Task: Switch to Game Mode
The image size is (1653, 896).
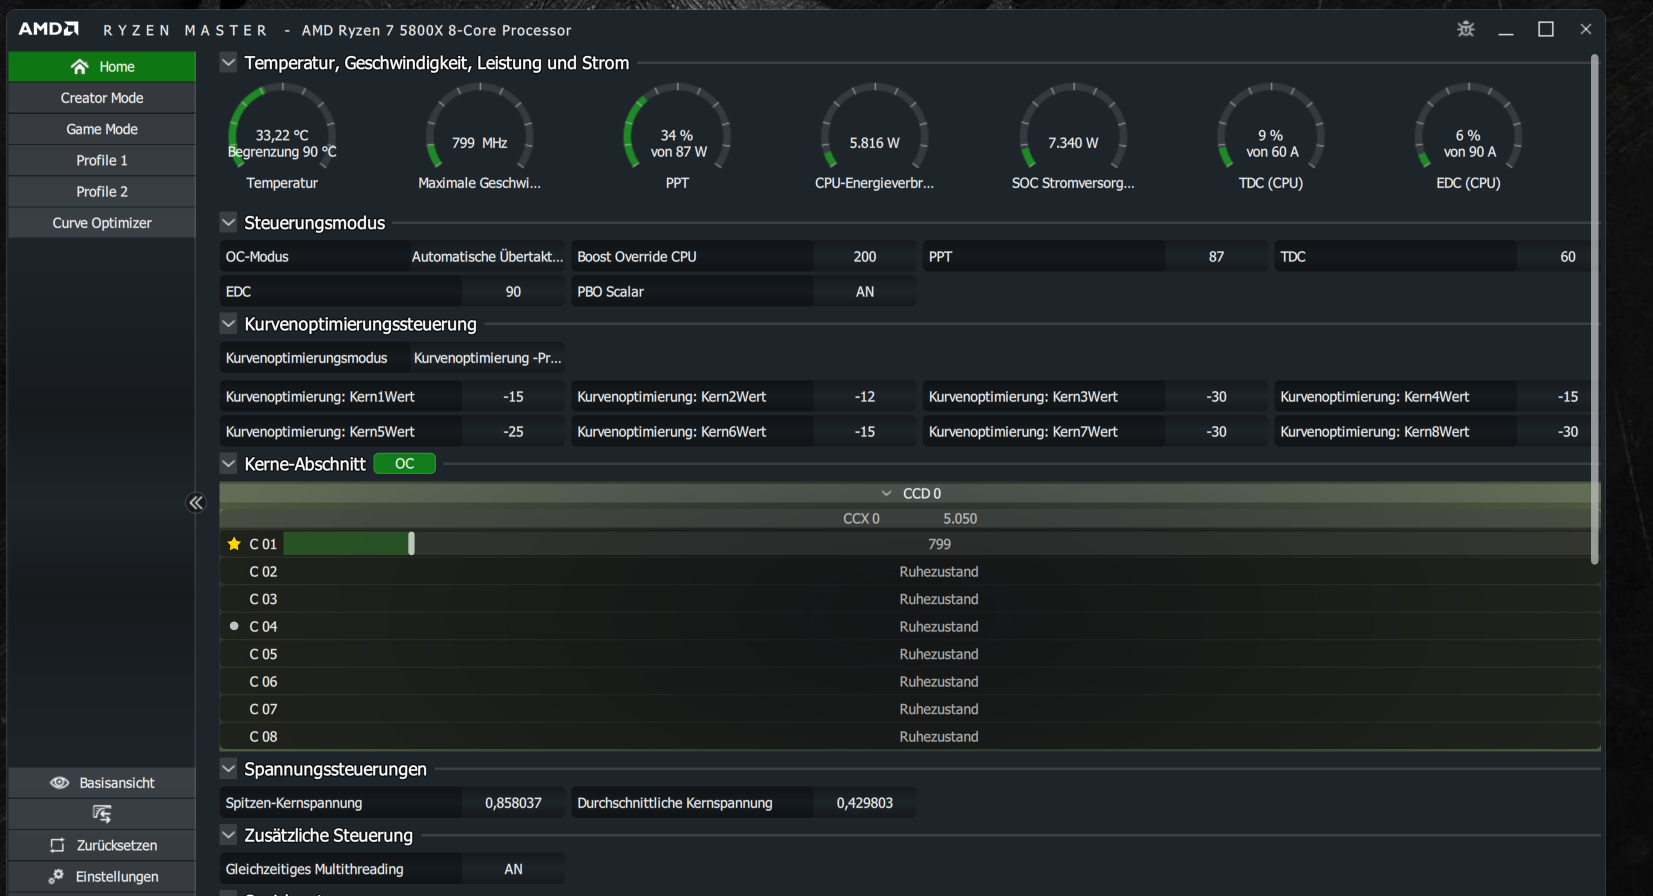Action: (102, 129)
